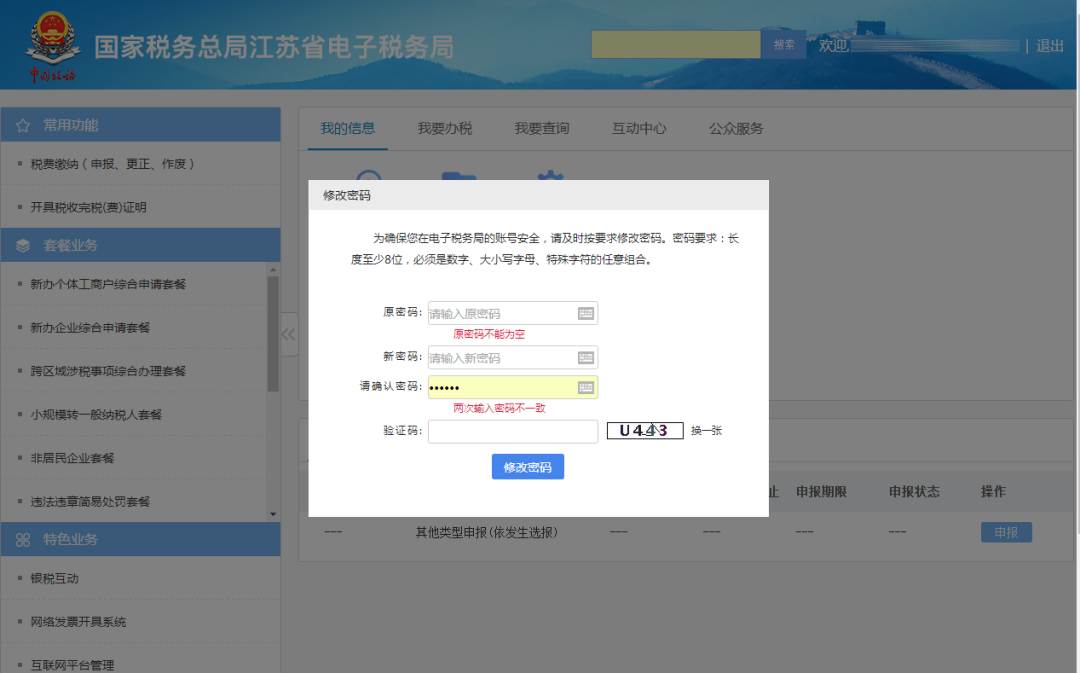Screen dimensions: 1080x673
Task: Click the sidebar scroll up arrow
Action: (x=273, y=269)
